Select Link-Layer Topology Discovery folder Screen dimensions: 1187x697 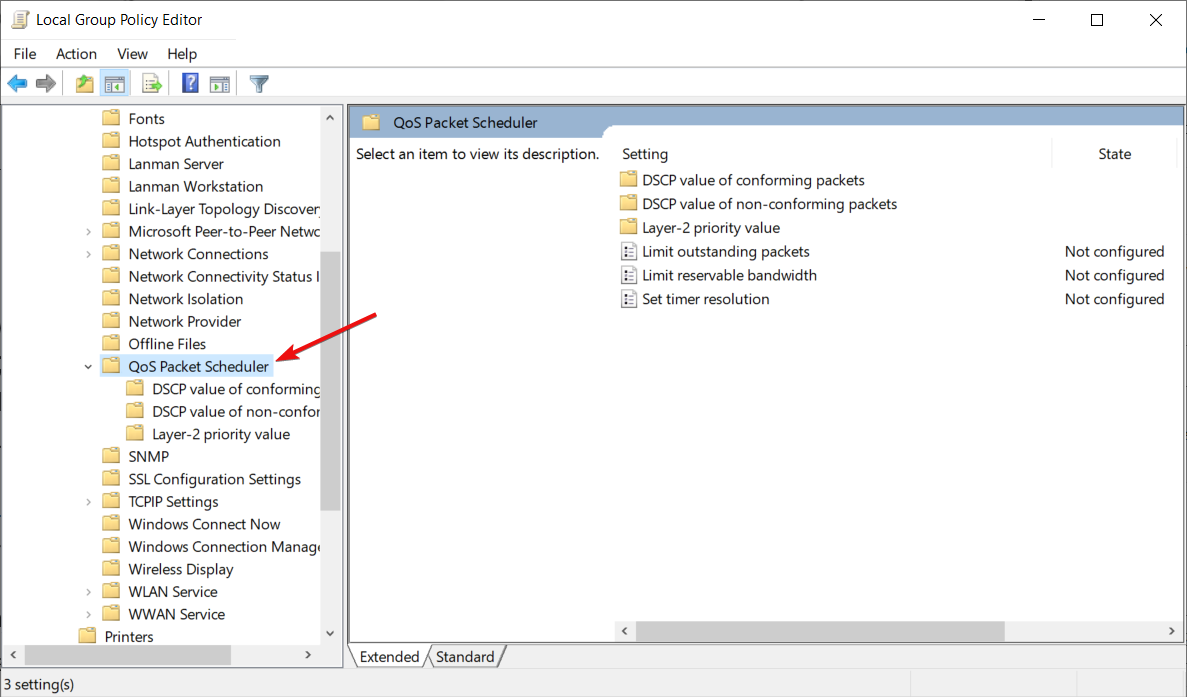pos(223,209)
